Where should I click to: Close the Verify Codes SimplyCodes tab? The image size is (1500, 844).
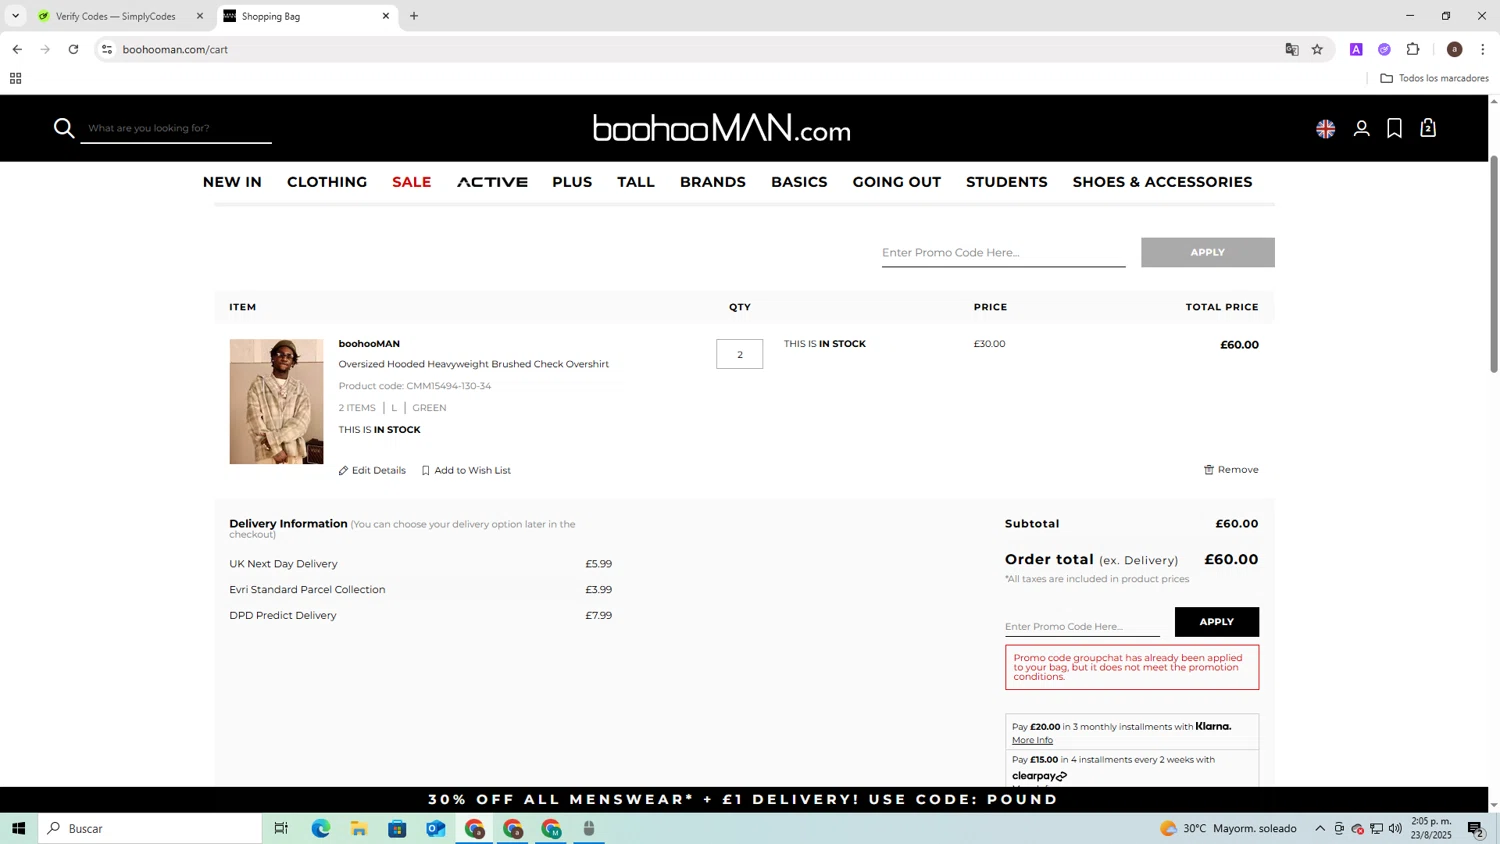pyautogui.click(x=199, y=16)
